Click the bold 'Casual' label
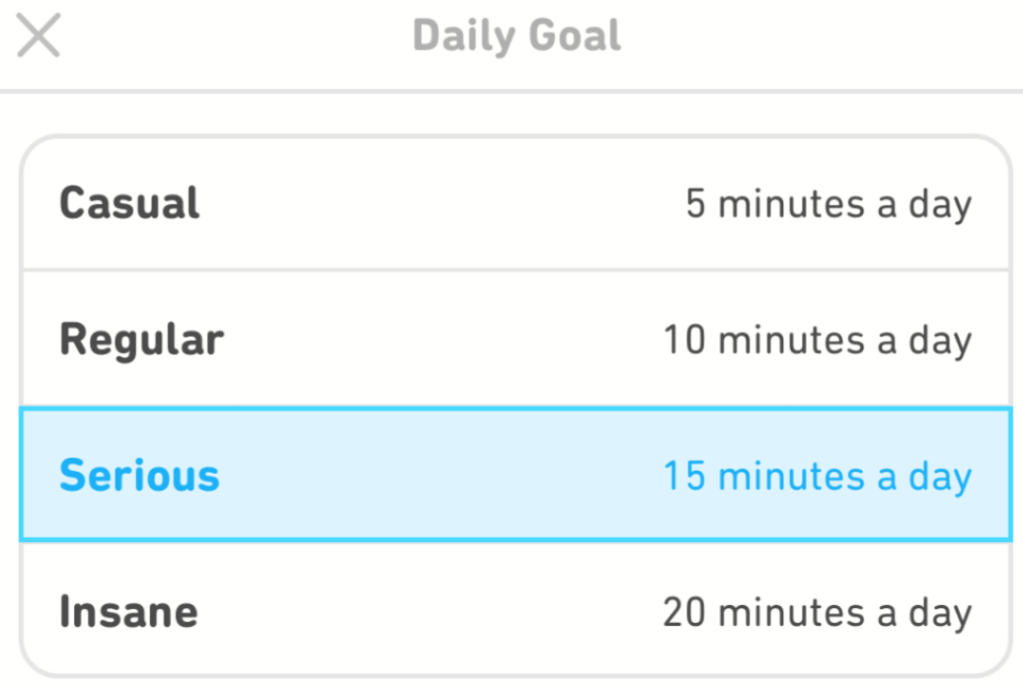This screenshot has height=689, width=1023. point(129,204)
